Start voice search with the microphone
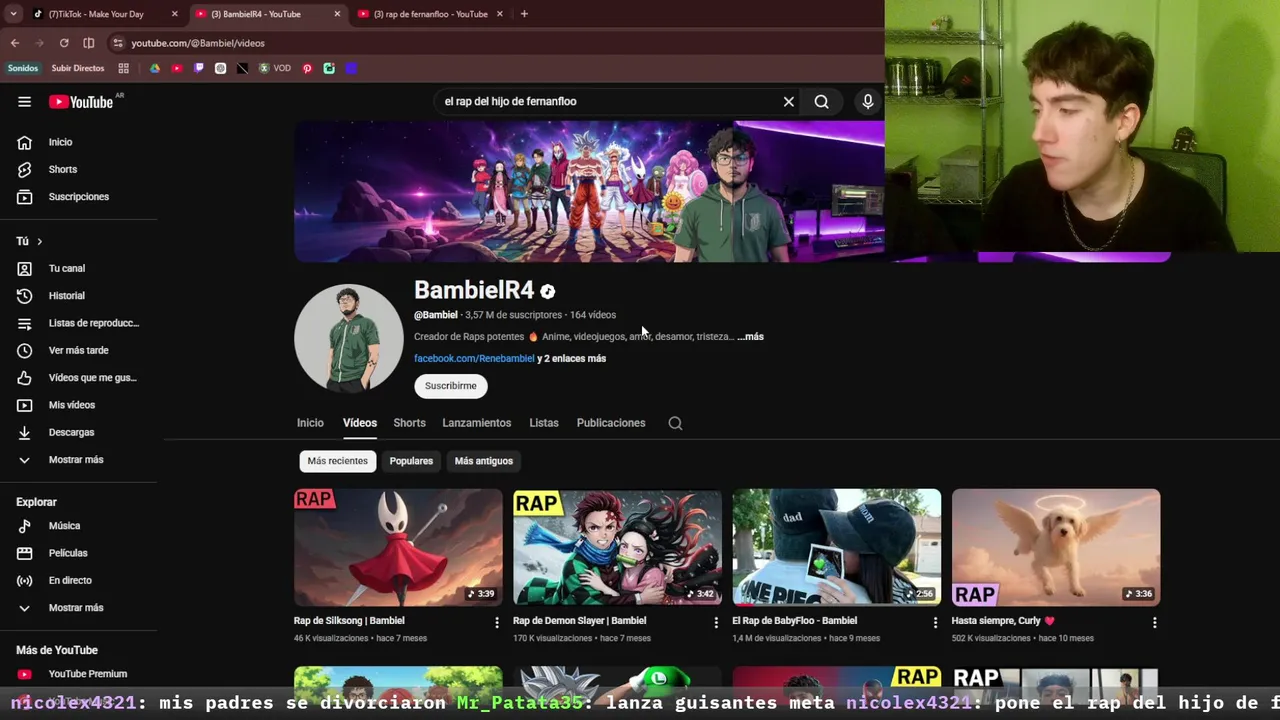Image resolution: width=1280 pixels, height=720 pixels. point(868,101)
